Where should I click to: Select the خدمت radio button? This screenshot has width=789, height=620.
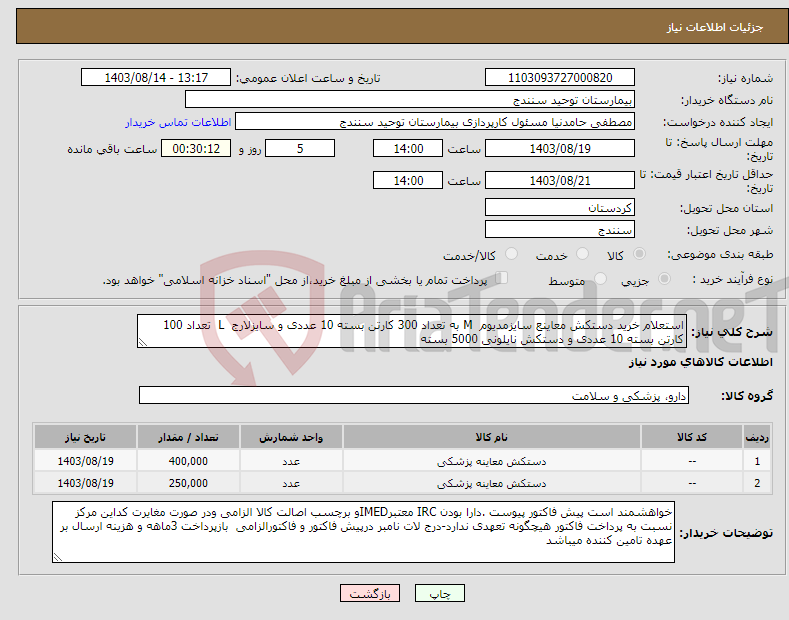(x=582, y=254)
